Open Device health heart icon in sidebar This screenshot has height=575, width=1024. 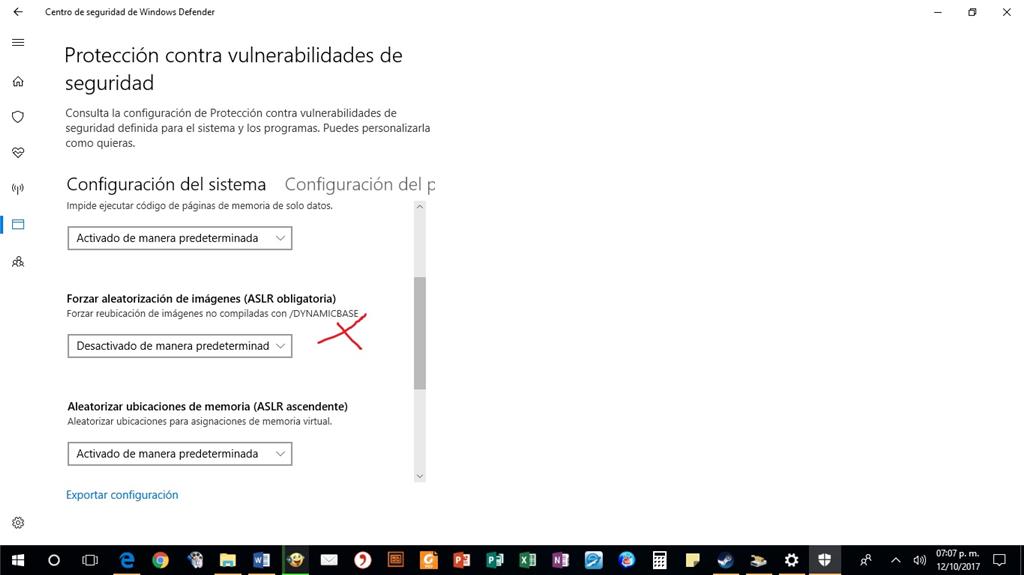click(18, 152)
